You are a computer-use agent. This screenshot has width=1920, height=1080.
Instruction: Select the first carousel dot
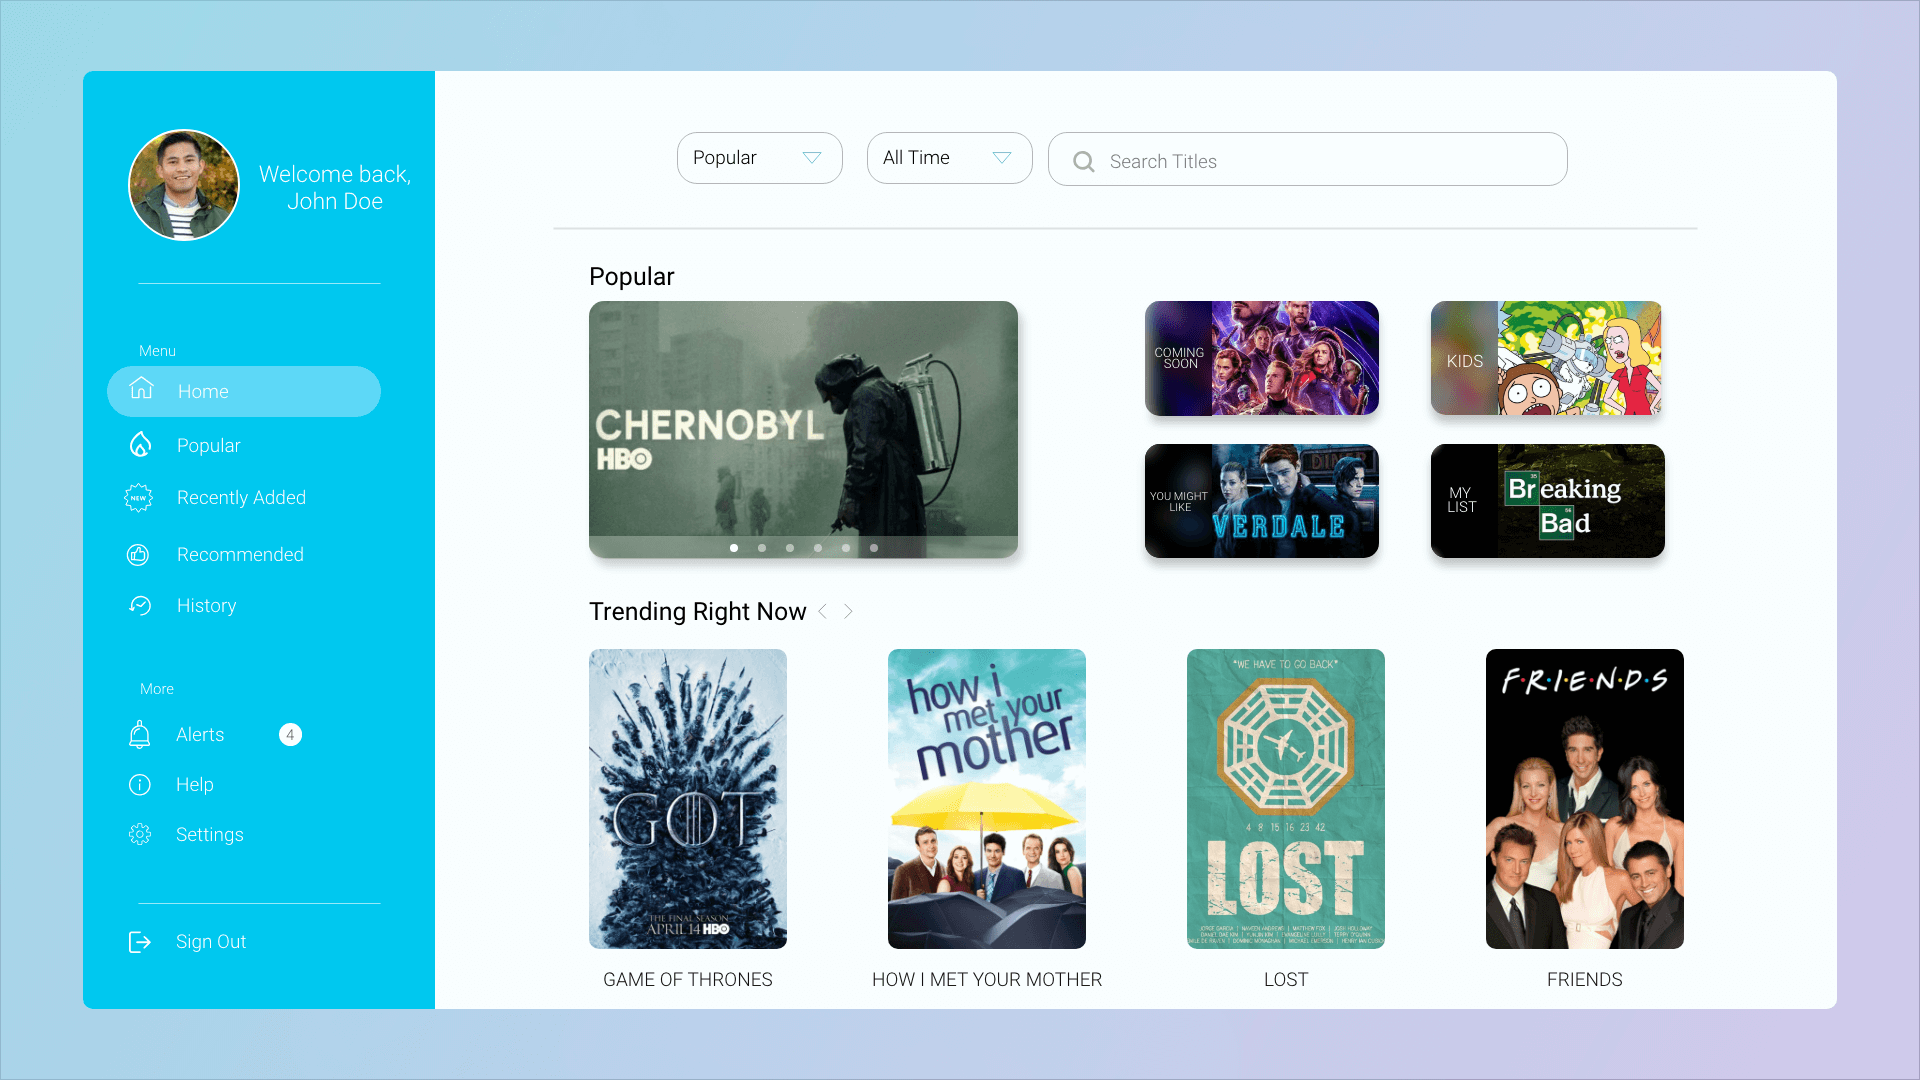734,548
